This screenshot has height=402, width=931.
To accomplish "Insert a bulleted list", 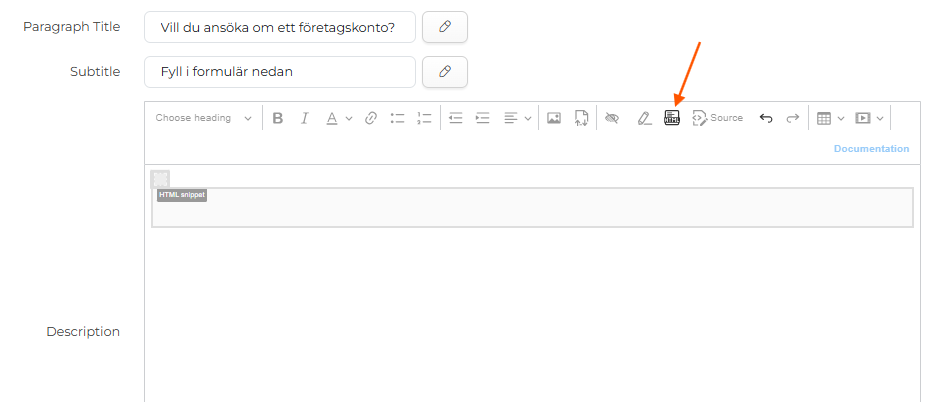I will pyautogui.click(x=397, y=118).
